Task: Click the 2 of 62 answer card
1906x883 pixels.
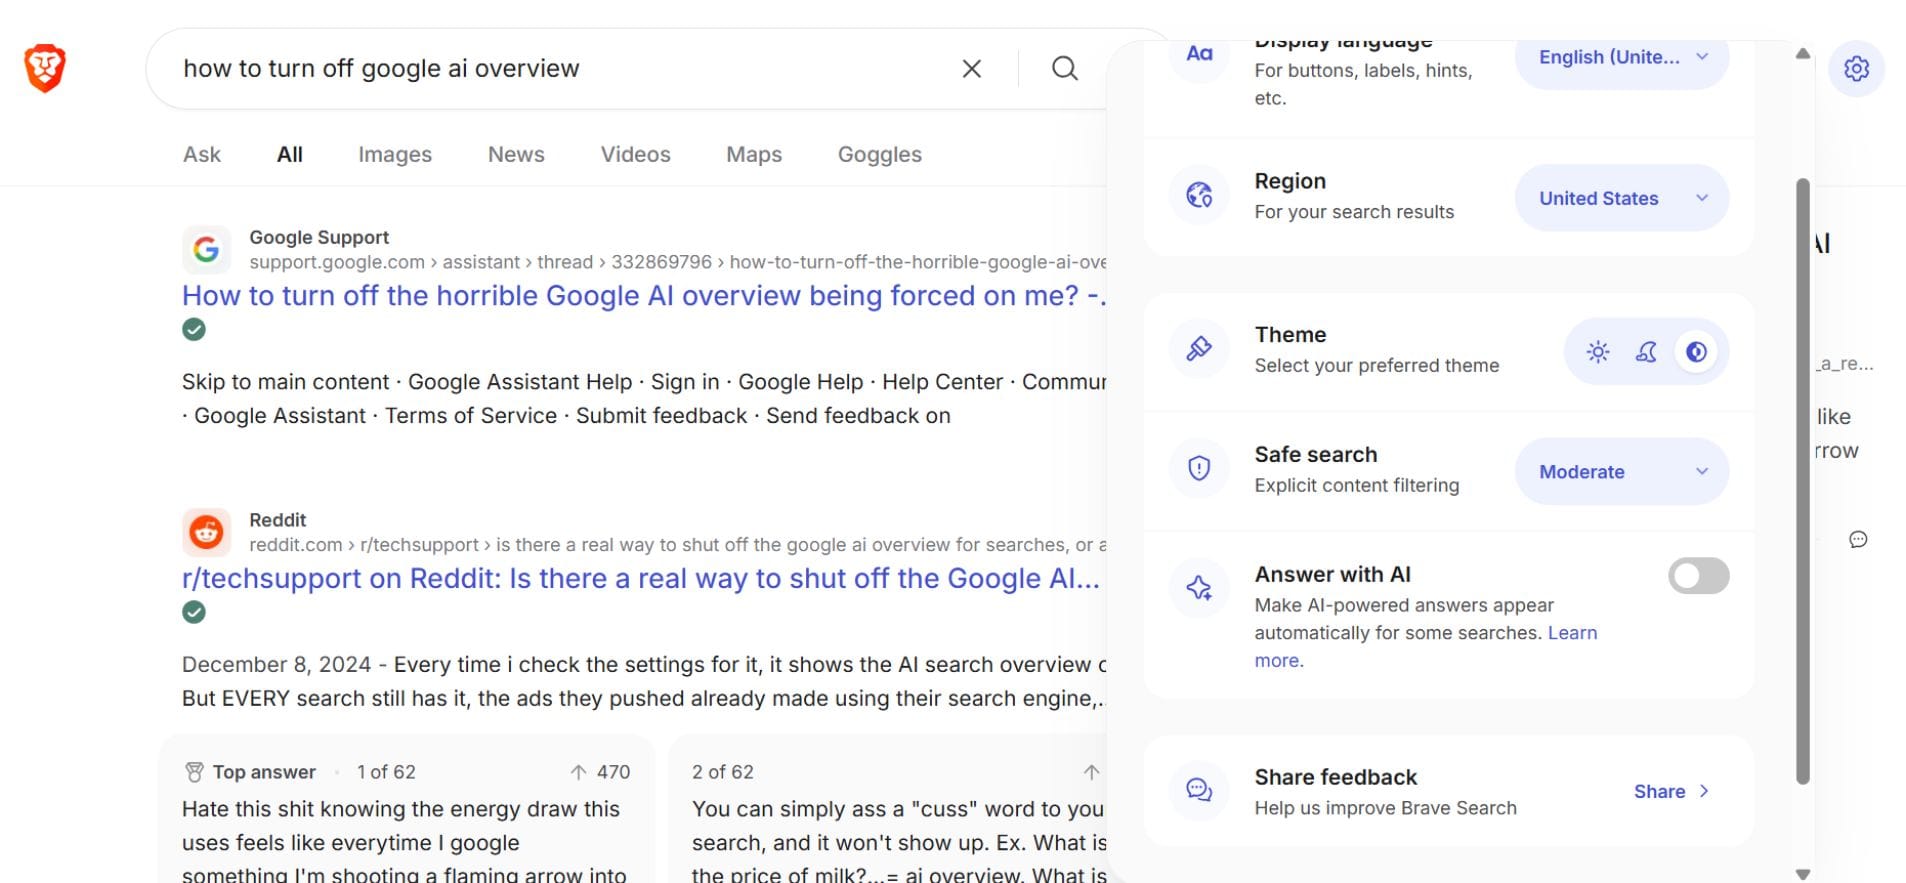Action: point(888,810)
